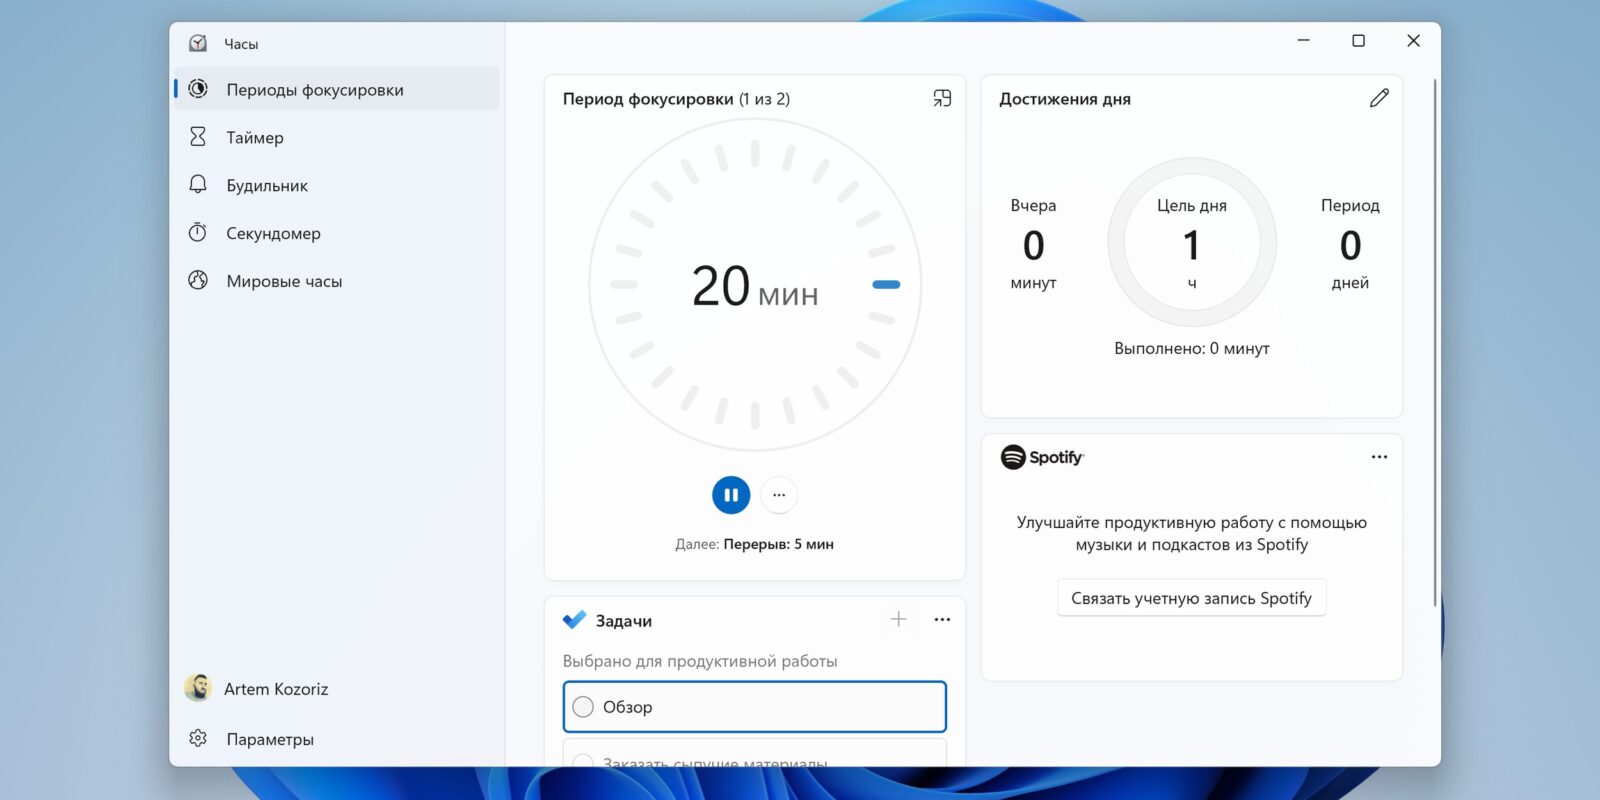The width and height of the screenshot is (1600, 800).
Task: Add a new task with plus icon
Action: click(x=899, y=620)
